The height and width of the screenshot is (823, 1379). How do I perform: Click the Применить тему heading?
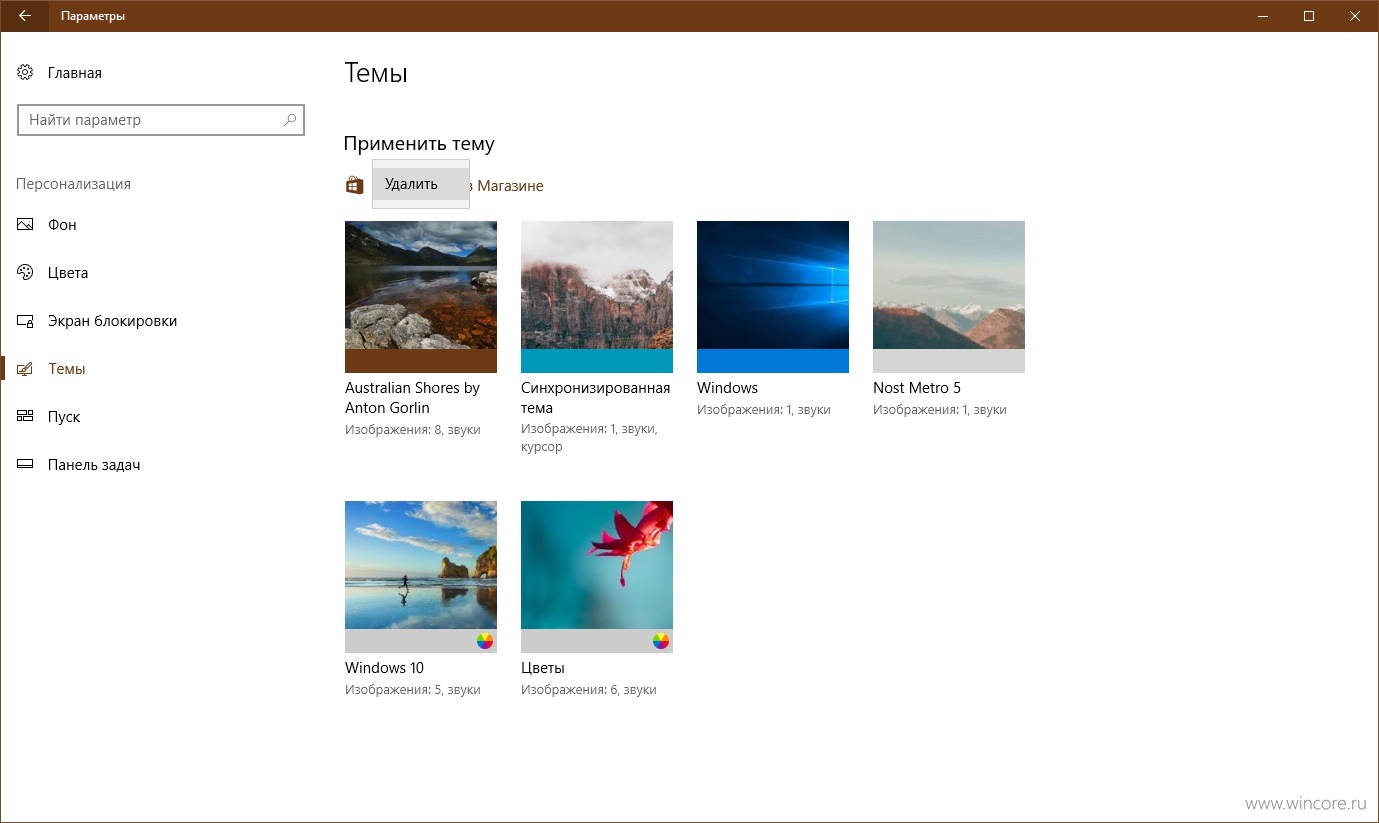coord(419,144)
